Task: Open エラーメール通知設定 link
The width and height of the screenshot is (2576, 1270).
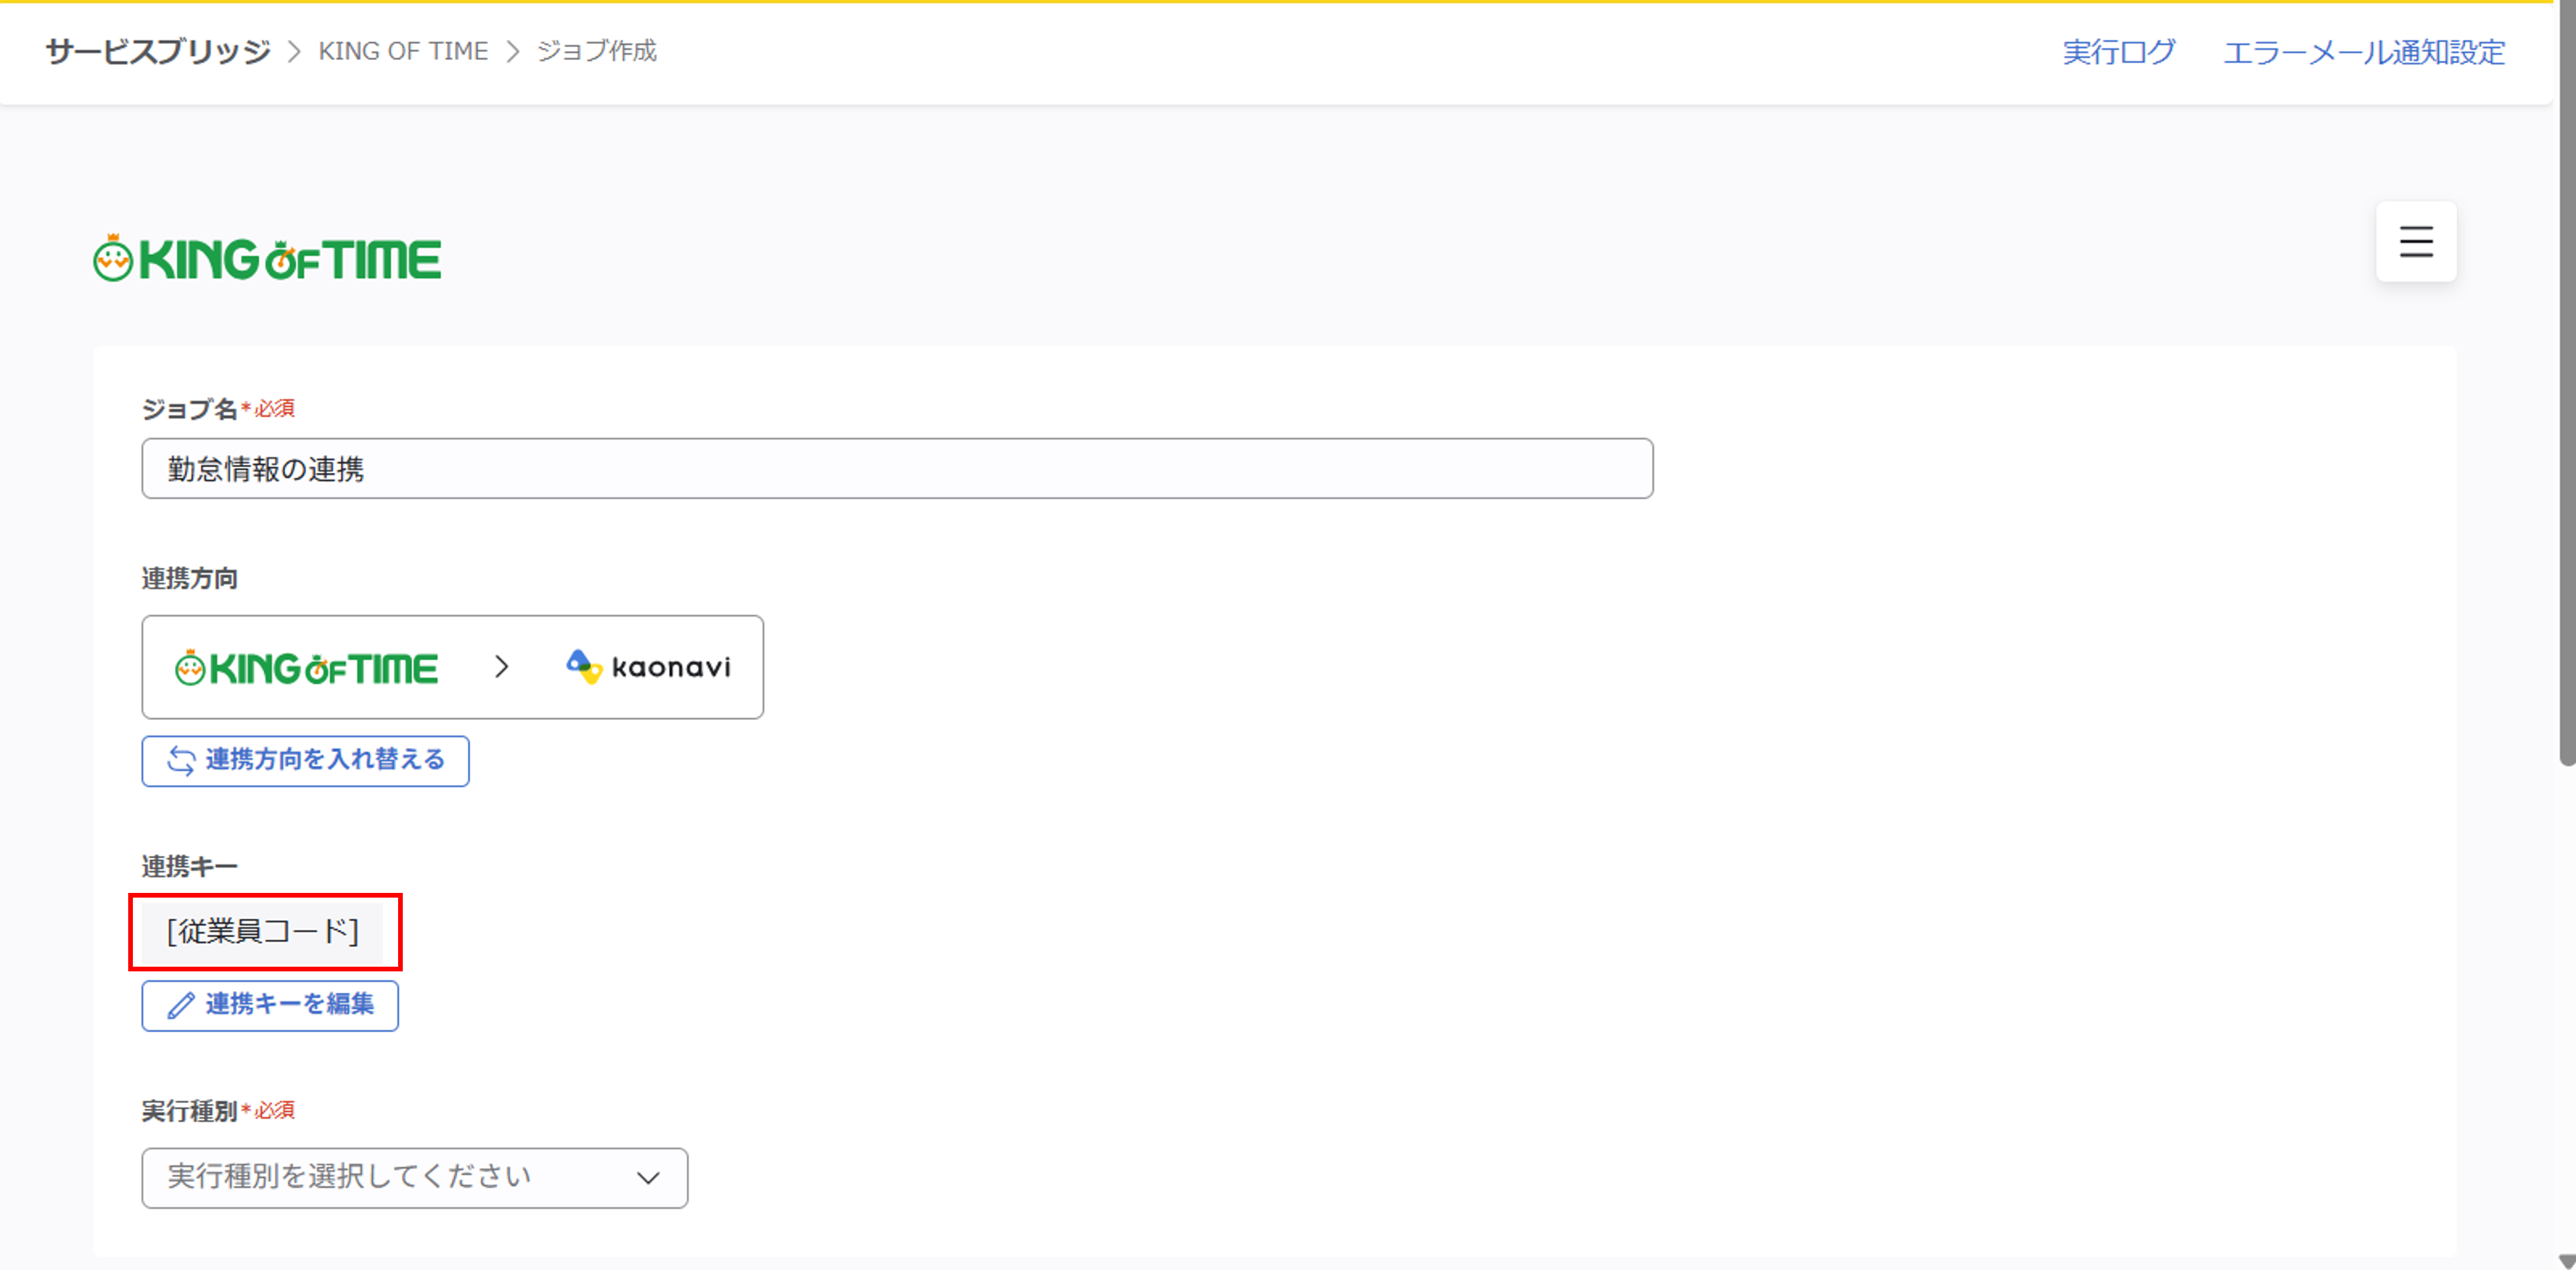Action: pyautogui.click(x=2363, y=52)
